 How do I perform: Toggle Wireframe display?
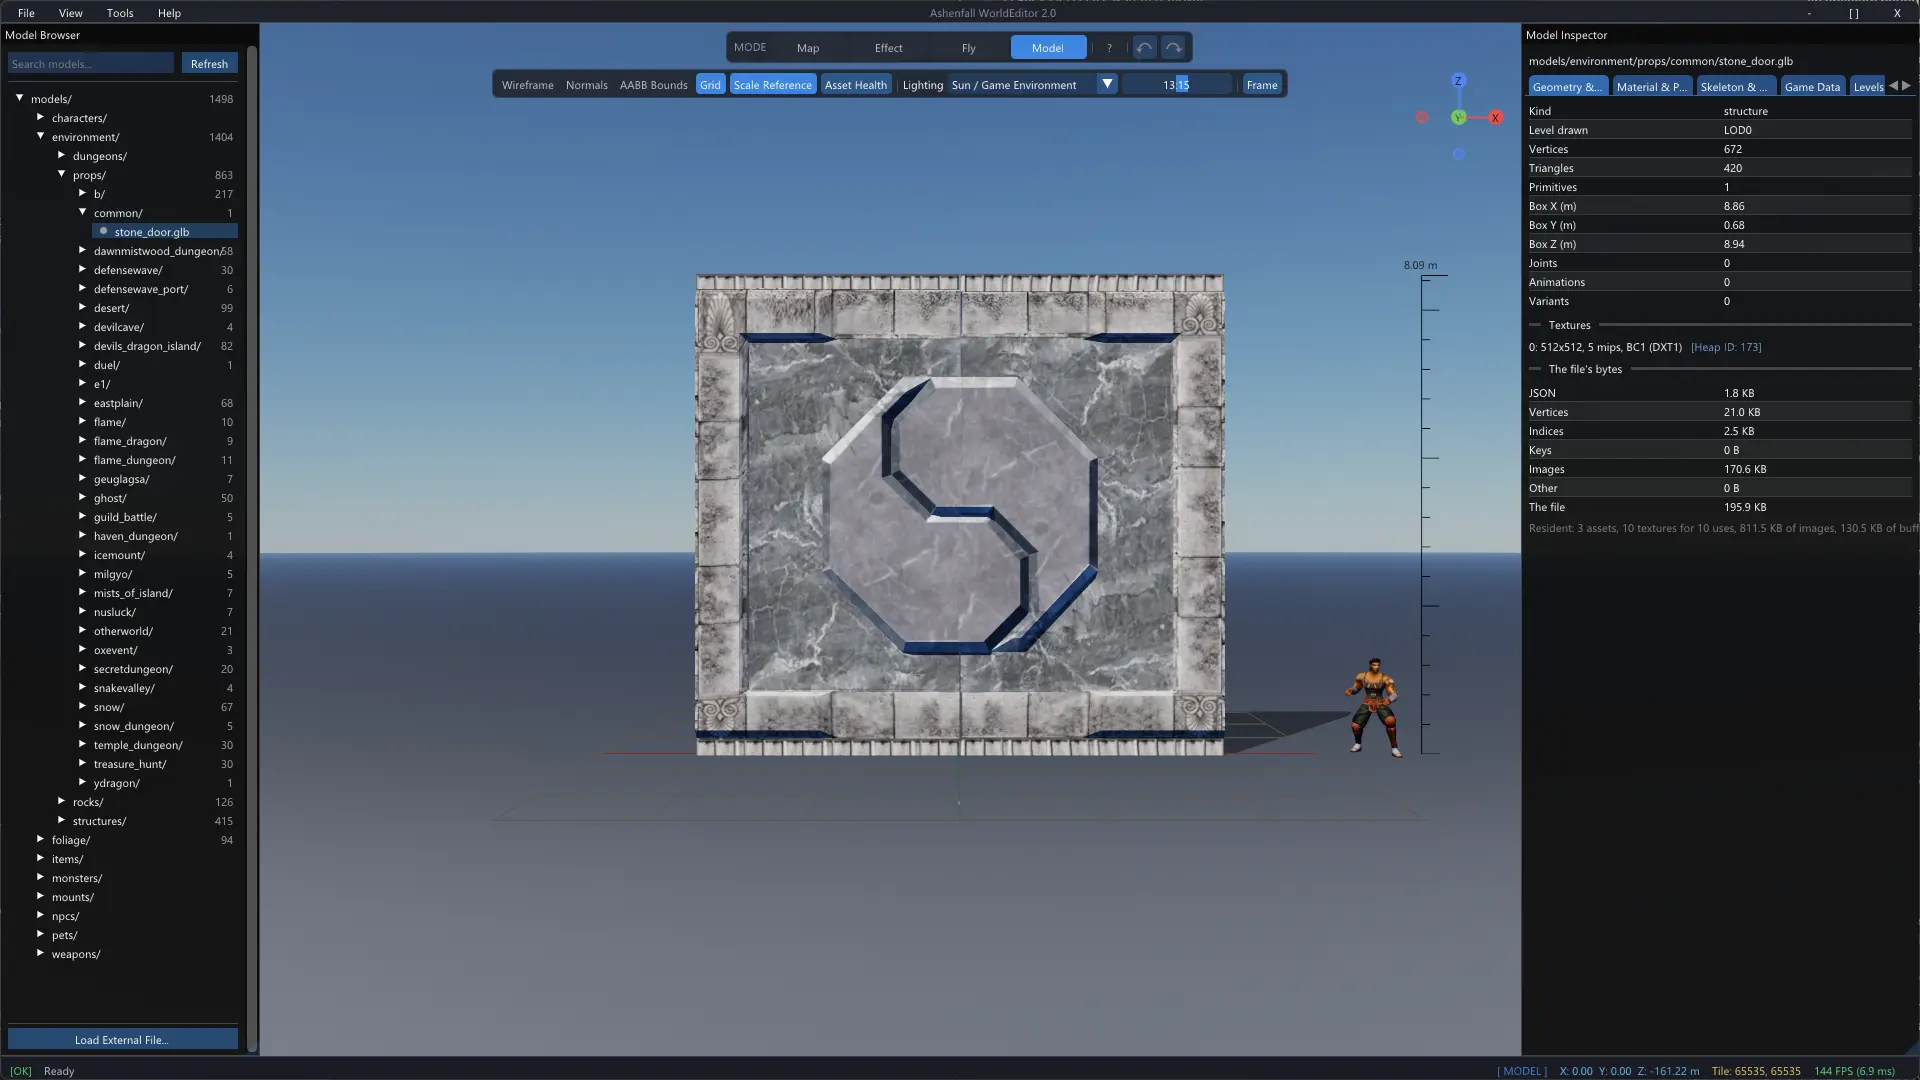coord(527,85)
